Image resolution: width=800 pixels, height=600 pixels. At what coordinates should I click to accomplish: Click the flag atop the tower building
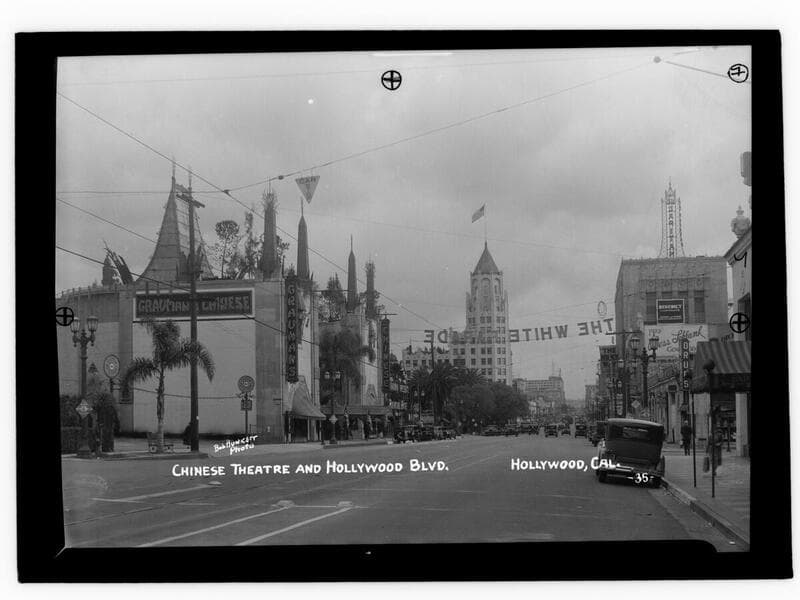click(478, 213)
